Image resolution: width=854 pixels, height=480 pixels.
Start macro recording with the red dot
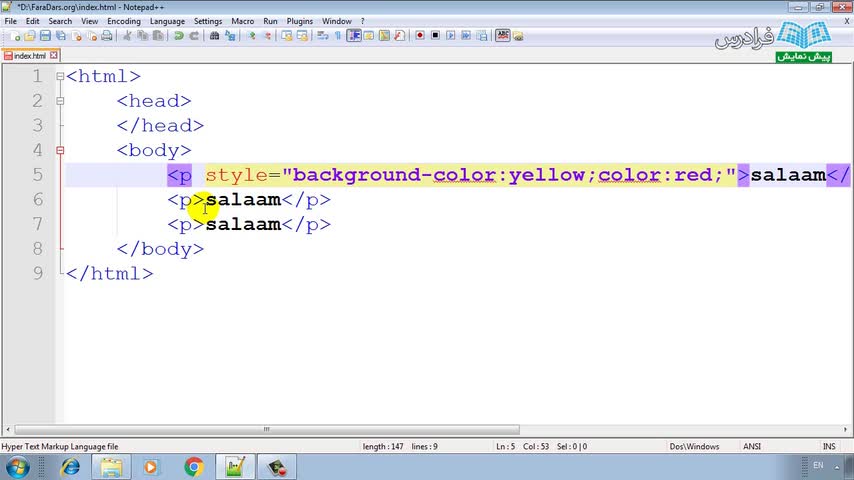click(420, 36)
